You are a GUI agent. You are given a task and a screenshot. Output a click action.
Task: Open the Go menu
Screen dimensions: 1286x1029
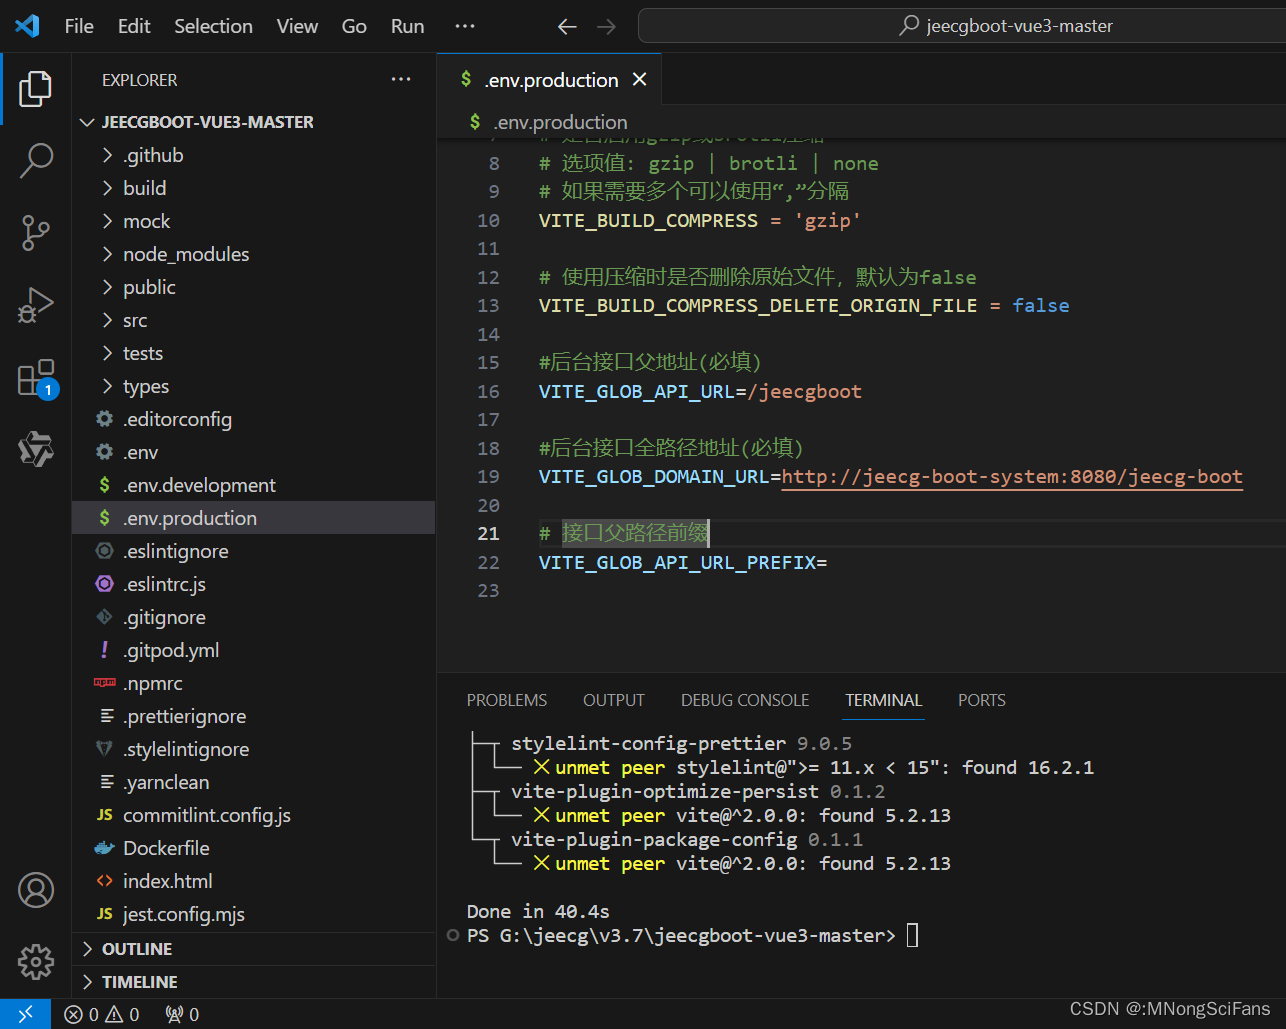pyautogui.click(x=354, y=26)
